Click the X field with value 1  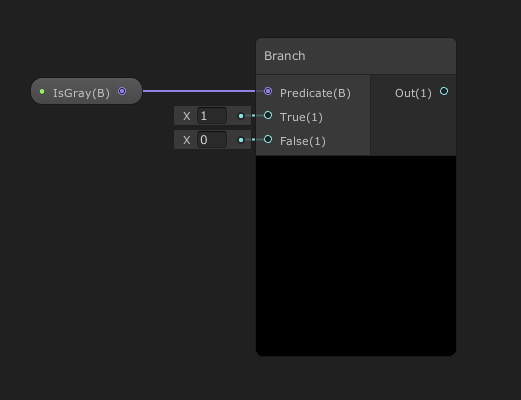tap(212, 116)
